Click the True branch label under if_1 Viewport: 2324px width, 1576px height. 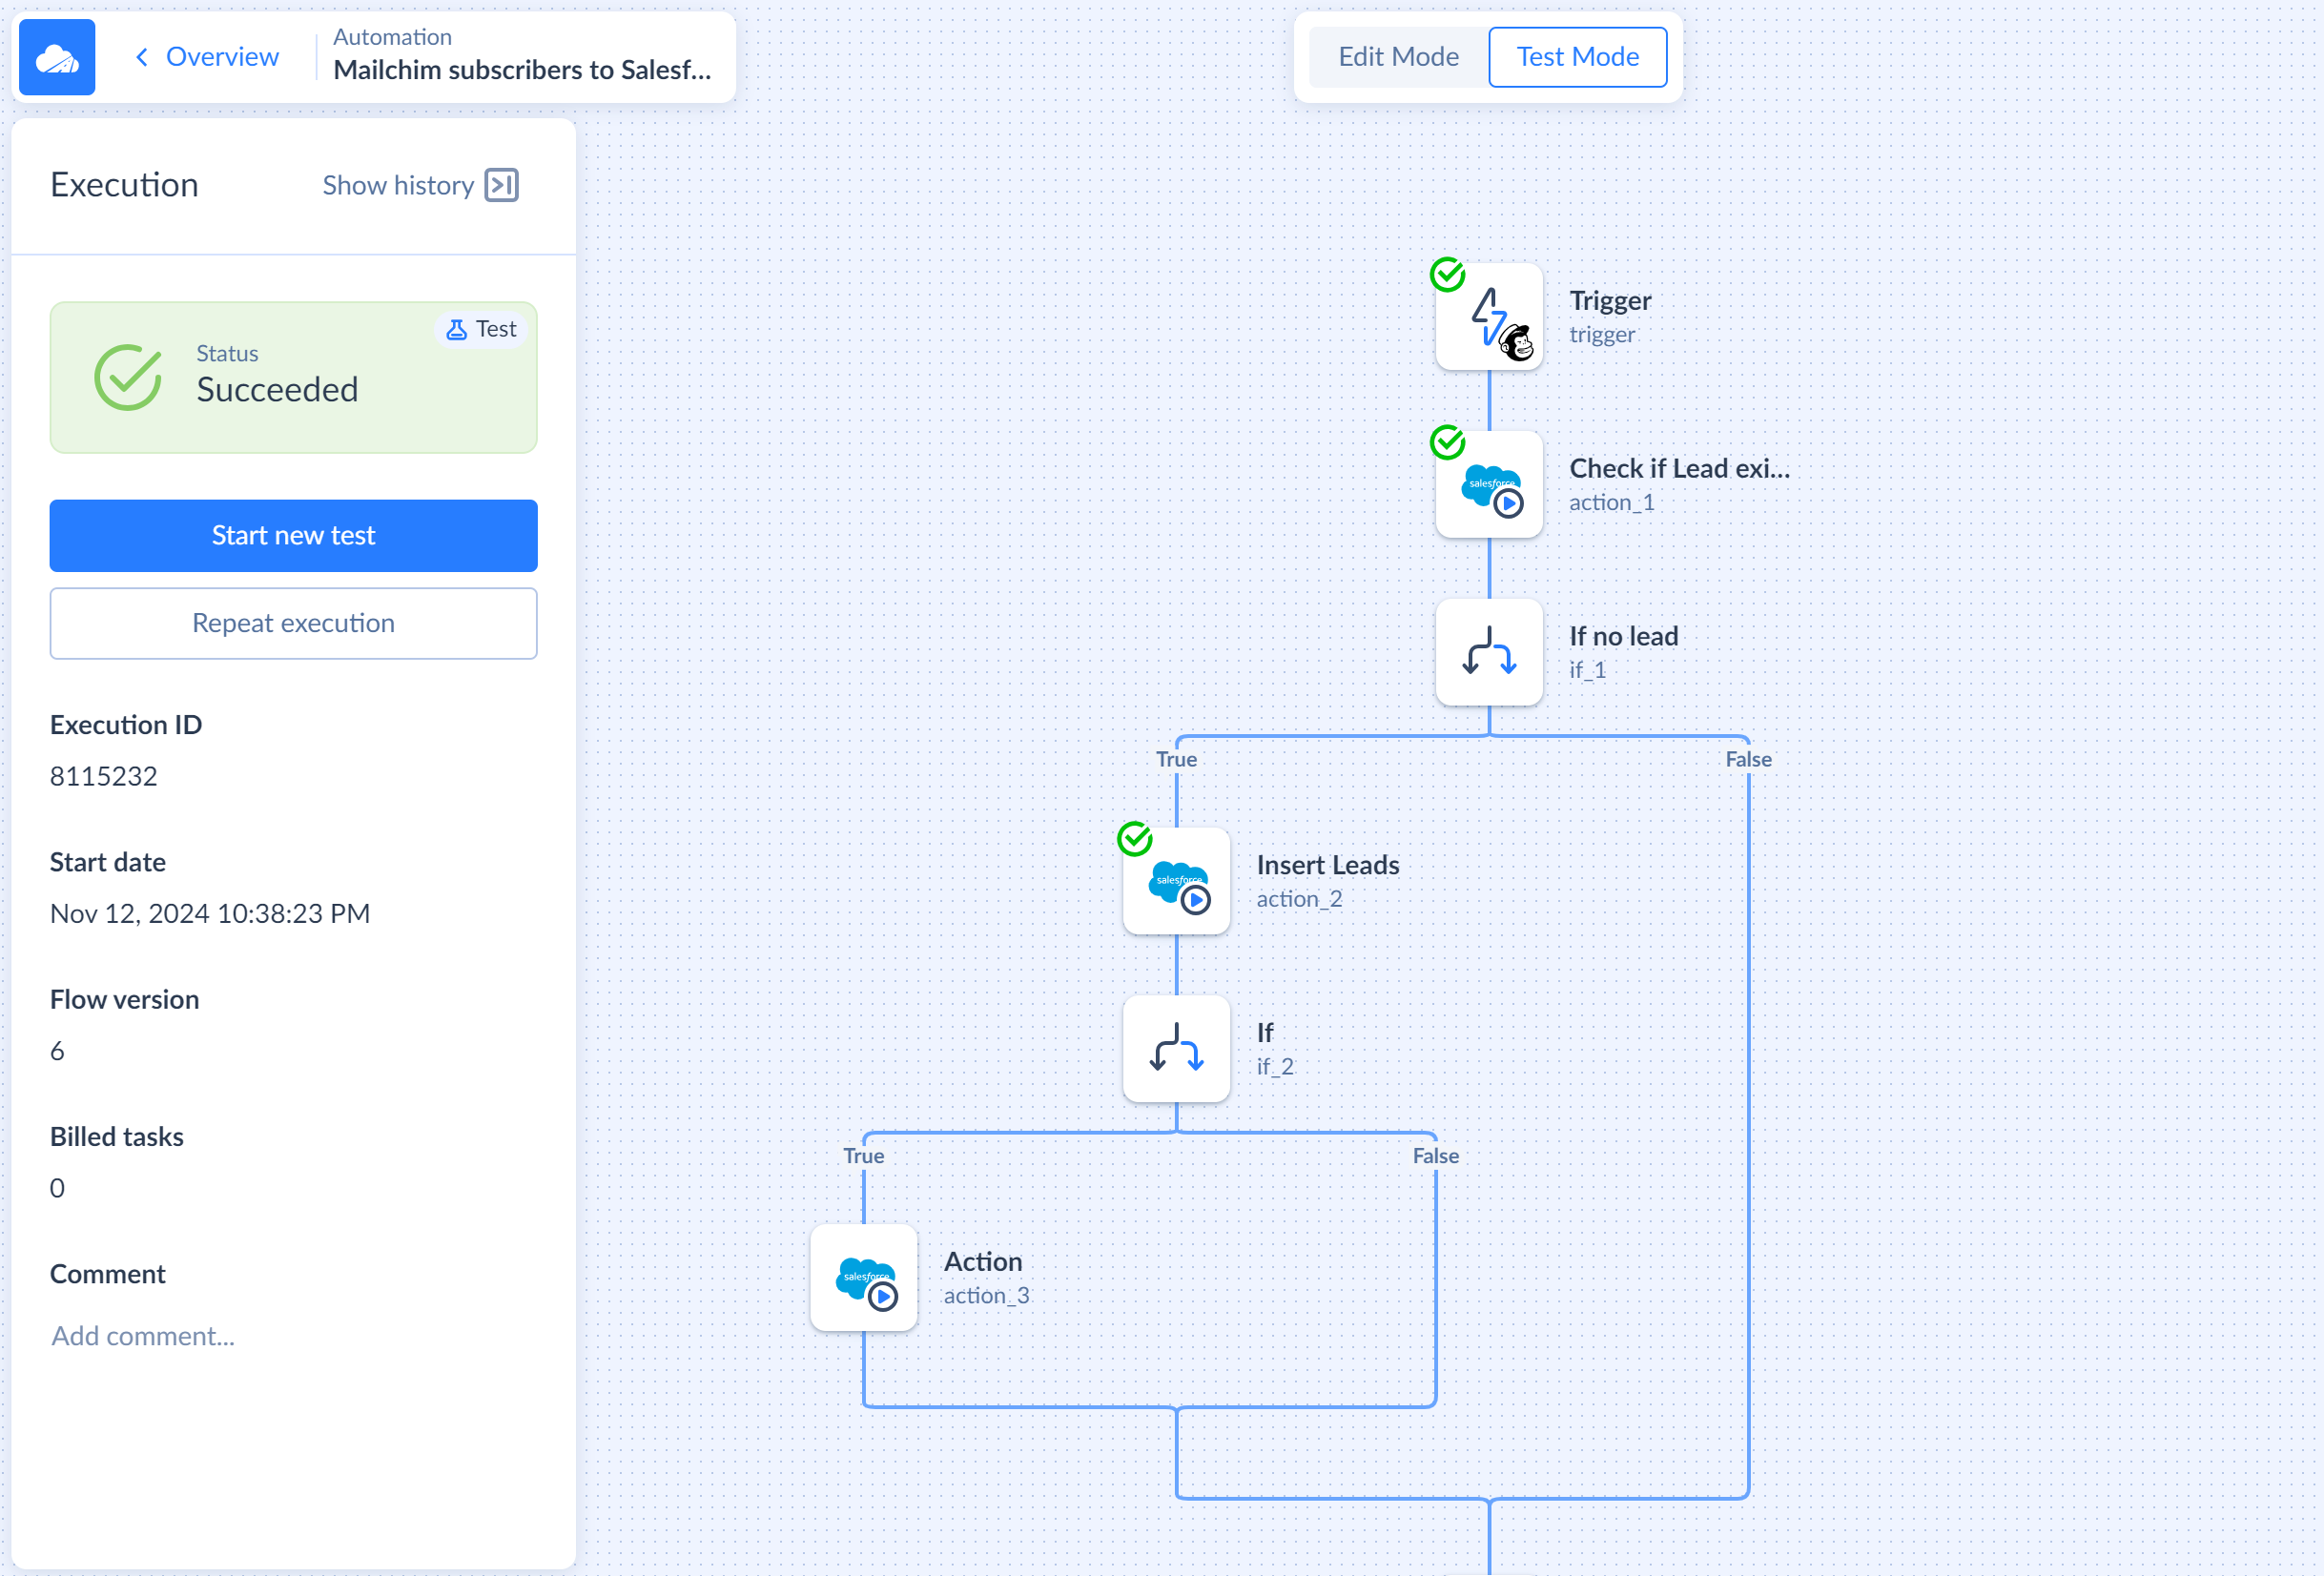(1176, 759)
